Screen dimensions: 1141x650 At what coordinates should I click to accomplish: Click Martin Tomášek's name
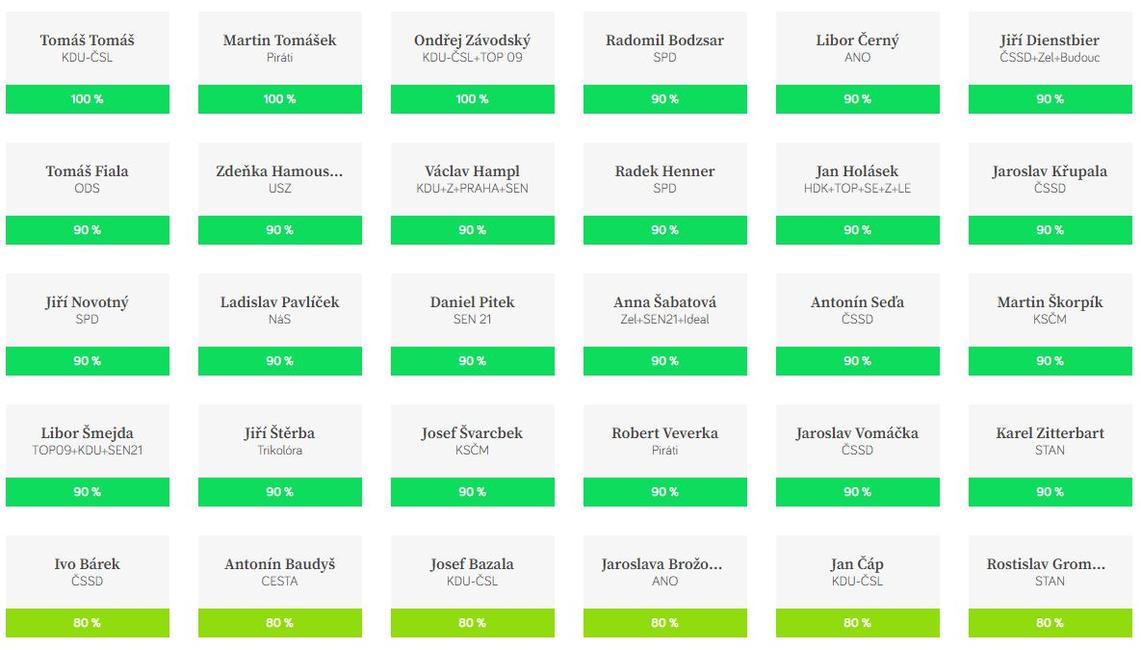[x=279, y=41]
